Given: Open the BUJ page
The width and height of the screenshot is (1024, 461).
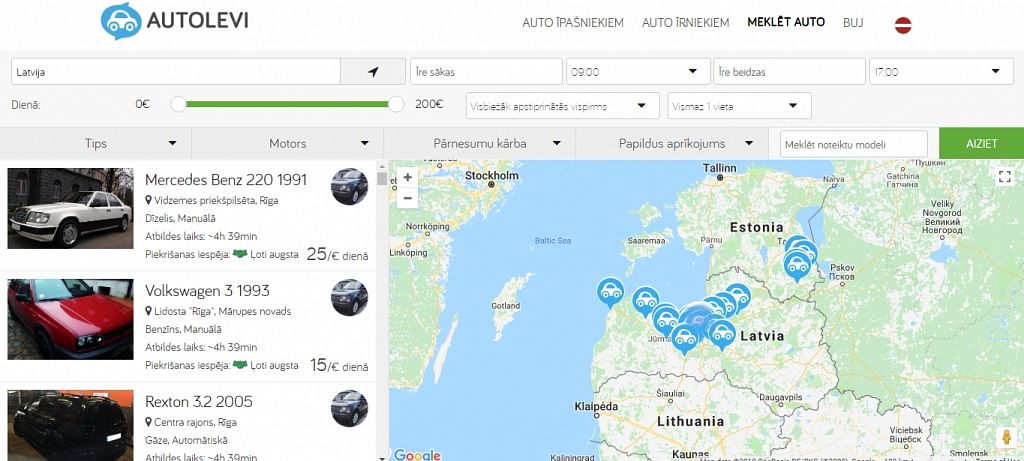Looking at the screenshot, I should point(853,22).
